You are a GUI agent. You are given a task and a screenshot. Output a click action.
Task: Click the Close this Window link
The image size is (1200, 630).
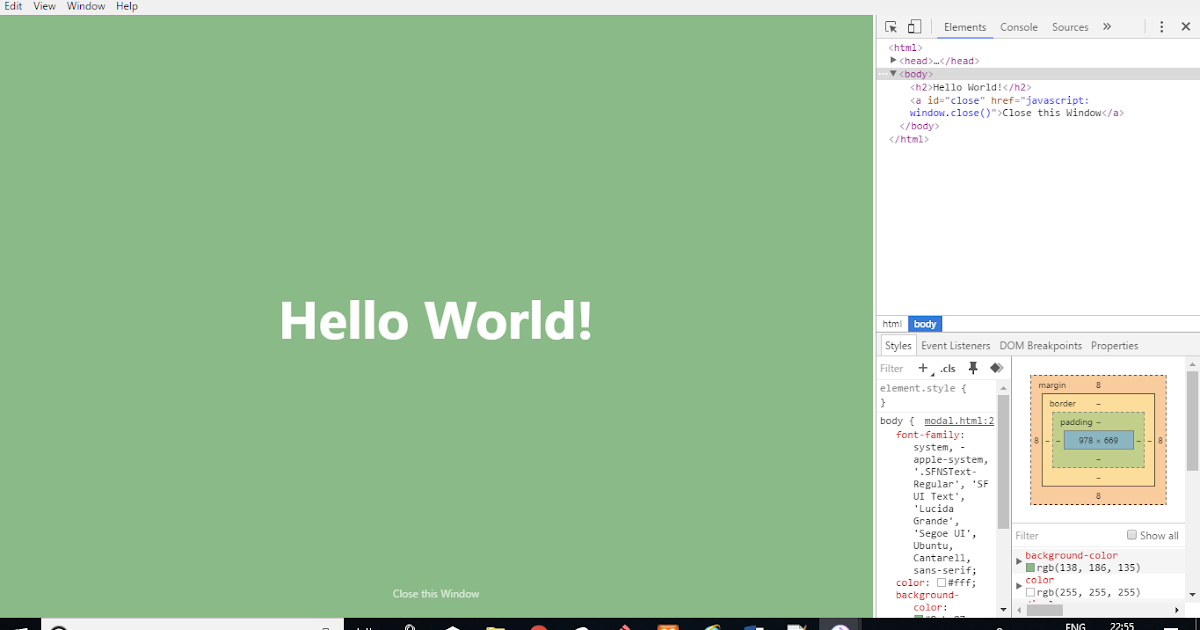tap(436, 593)
